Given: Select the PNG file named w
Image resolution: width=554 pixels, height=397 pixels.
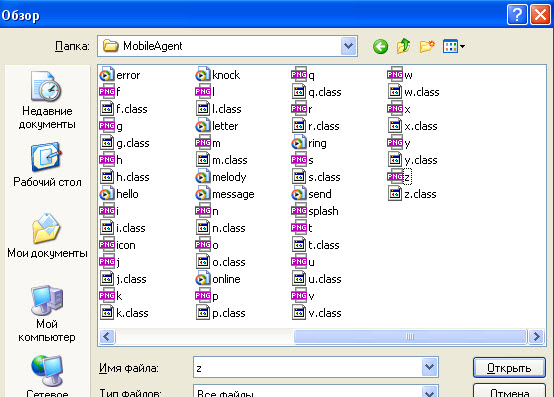Looking at the screenshot, I should (x=400, y=75).
